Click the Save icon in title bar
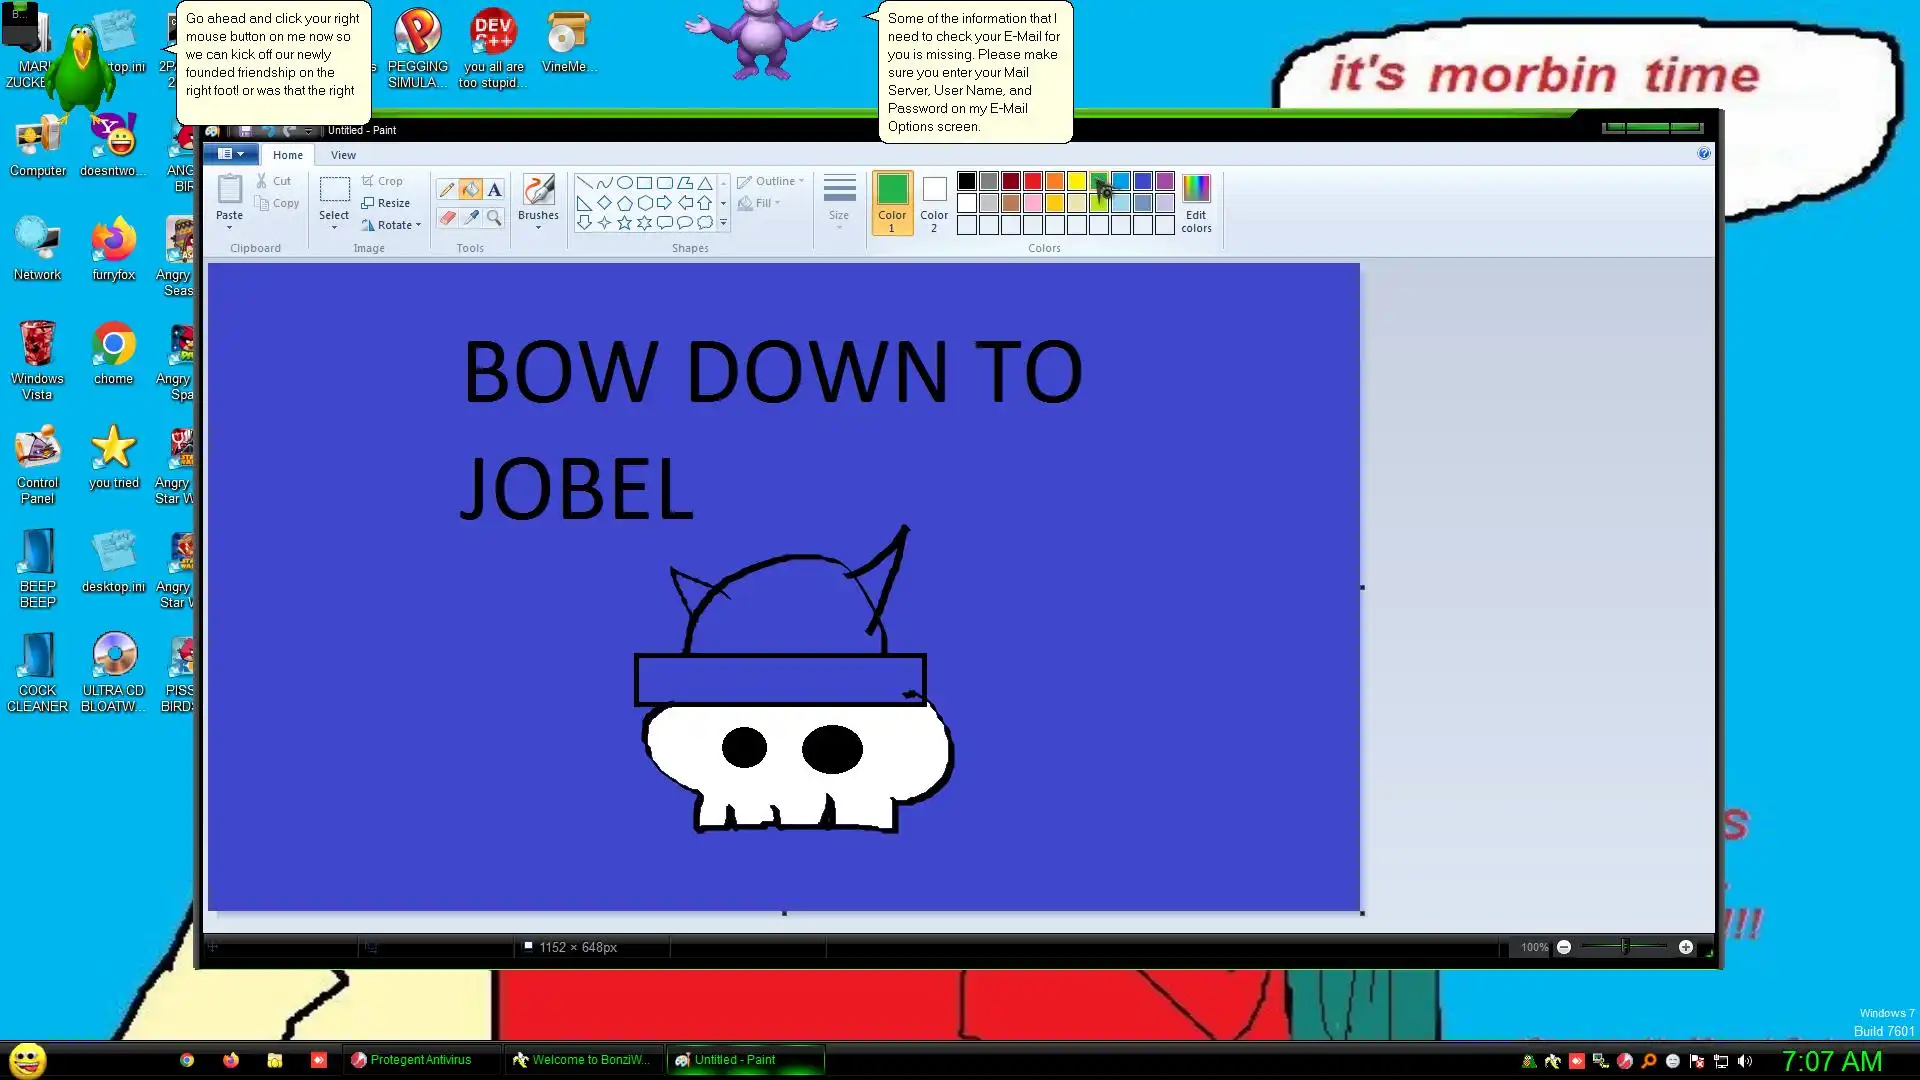 (x=245, y=131)
